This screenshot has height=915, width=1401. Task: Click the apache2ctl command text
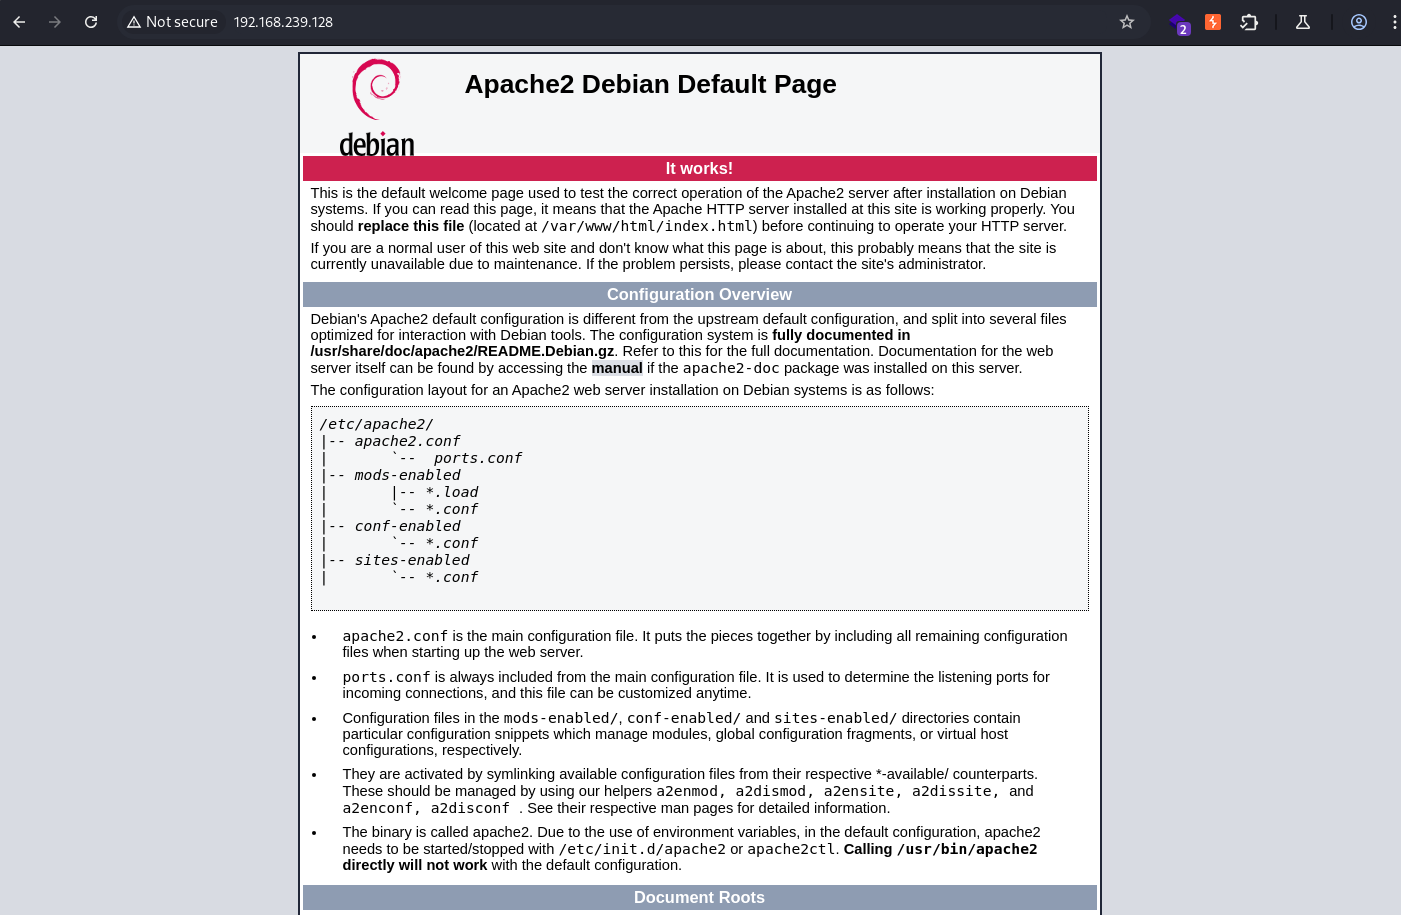pyautogui.click(x=791, y=849)
